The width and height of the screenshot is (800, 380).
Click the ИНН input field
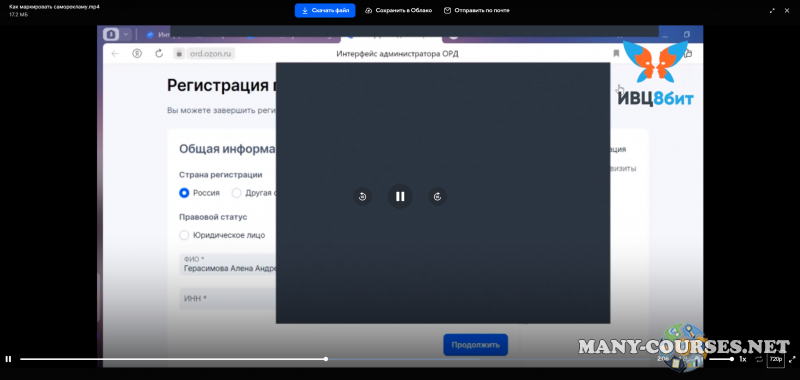228,298
